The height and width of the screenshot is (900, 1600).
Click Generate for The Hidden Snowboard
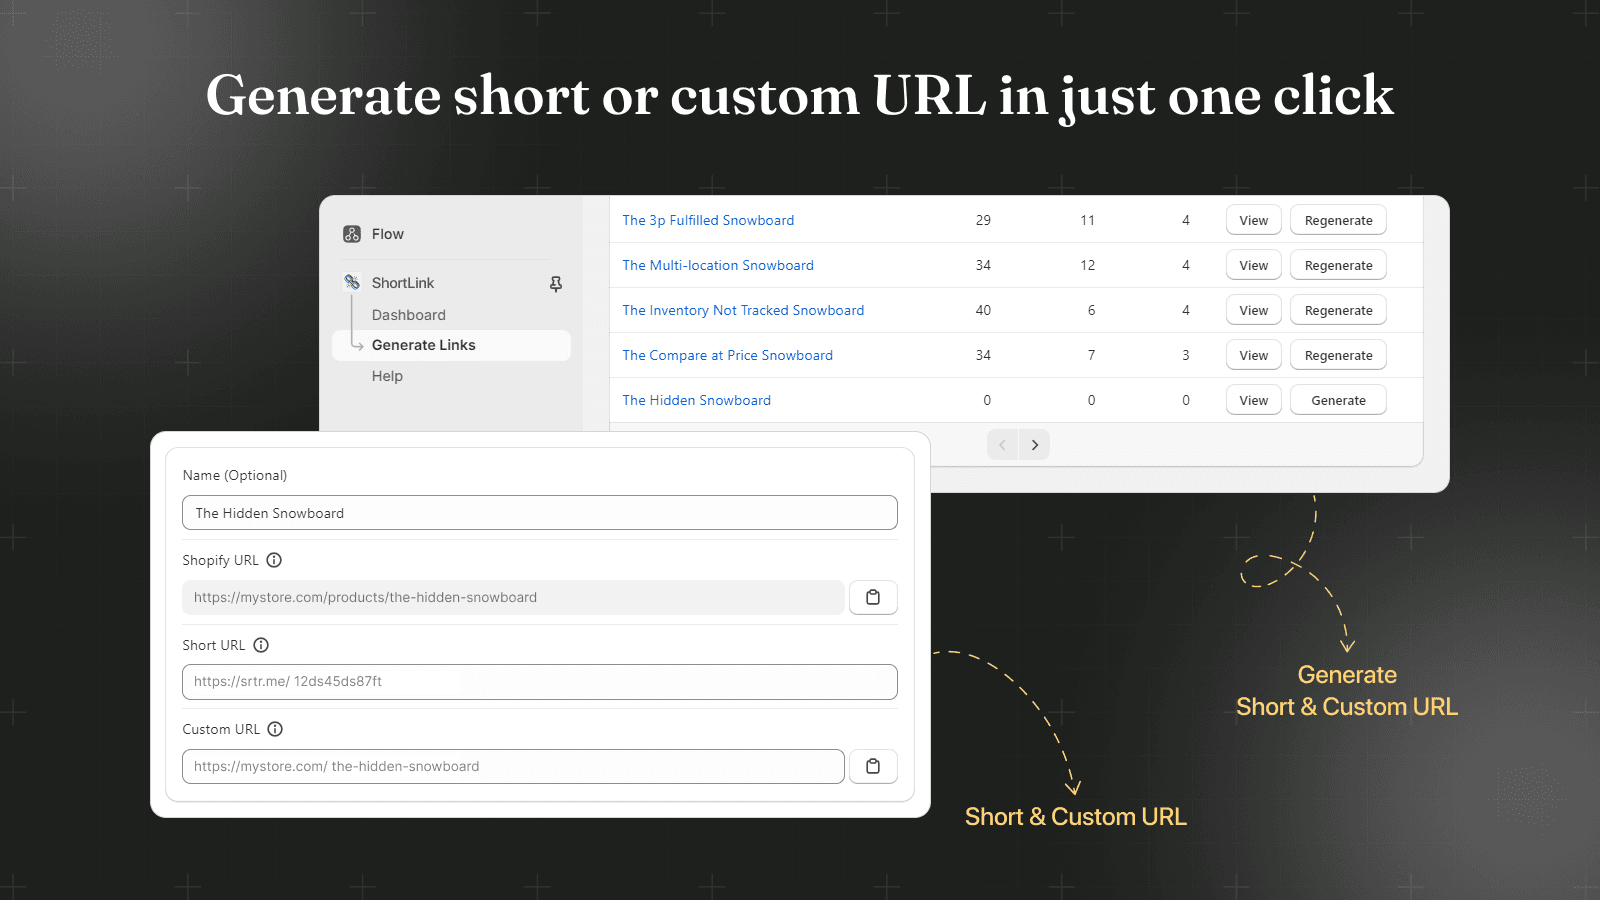tap(1338, 400)
